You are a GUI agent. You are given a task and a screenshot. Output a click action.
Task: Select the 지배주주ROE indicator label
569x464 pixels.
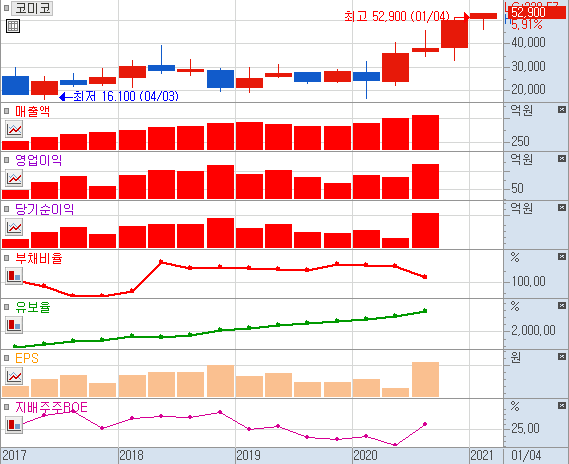point(51,407)
